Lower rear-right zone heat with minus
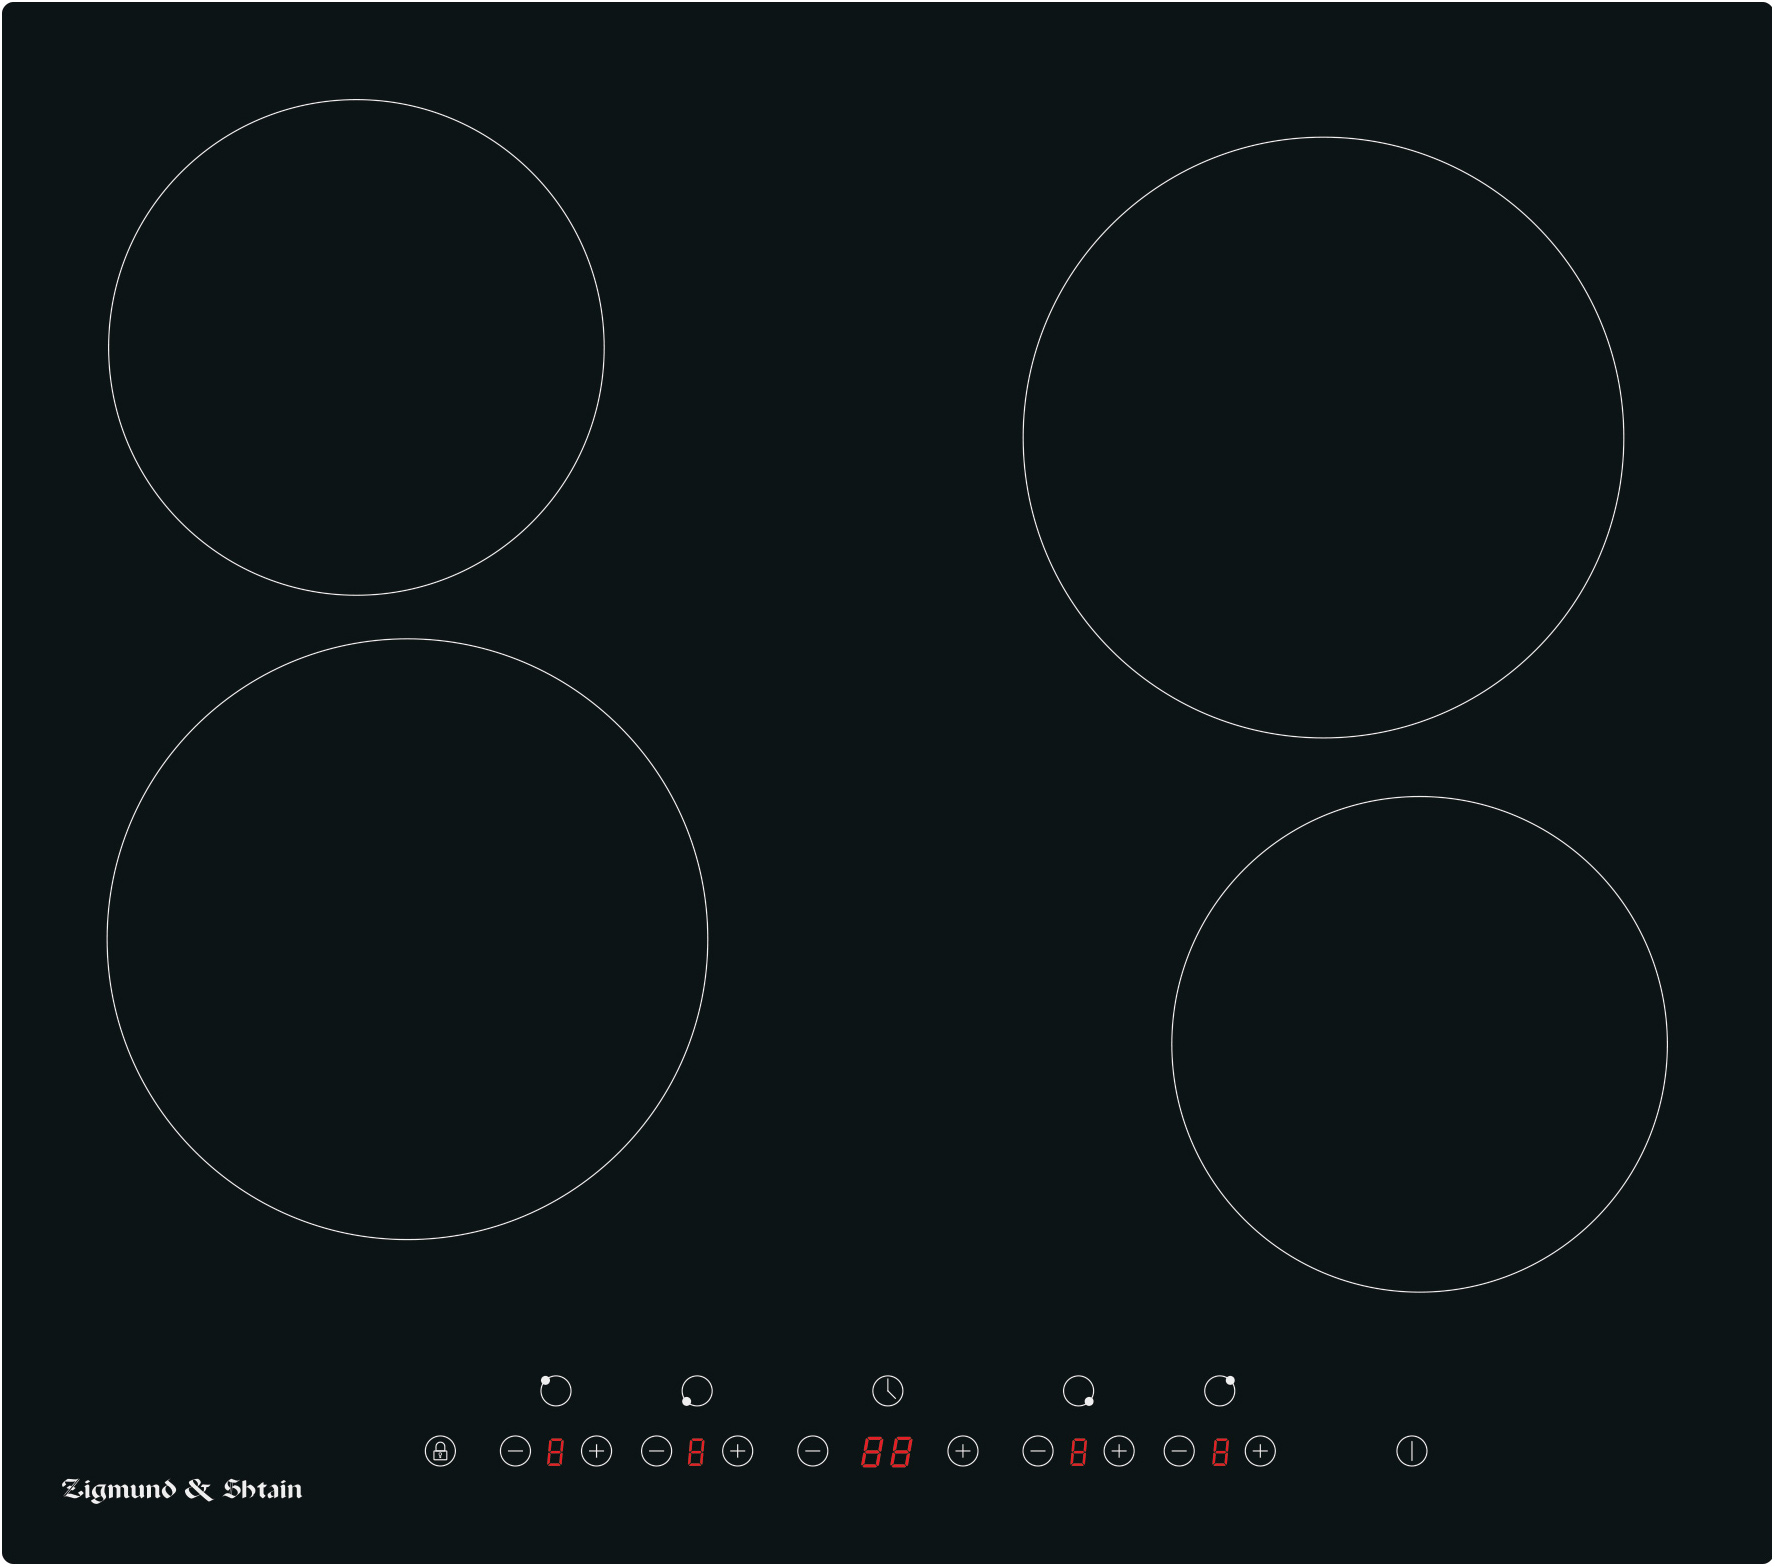 coord(1179,1451)
